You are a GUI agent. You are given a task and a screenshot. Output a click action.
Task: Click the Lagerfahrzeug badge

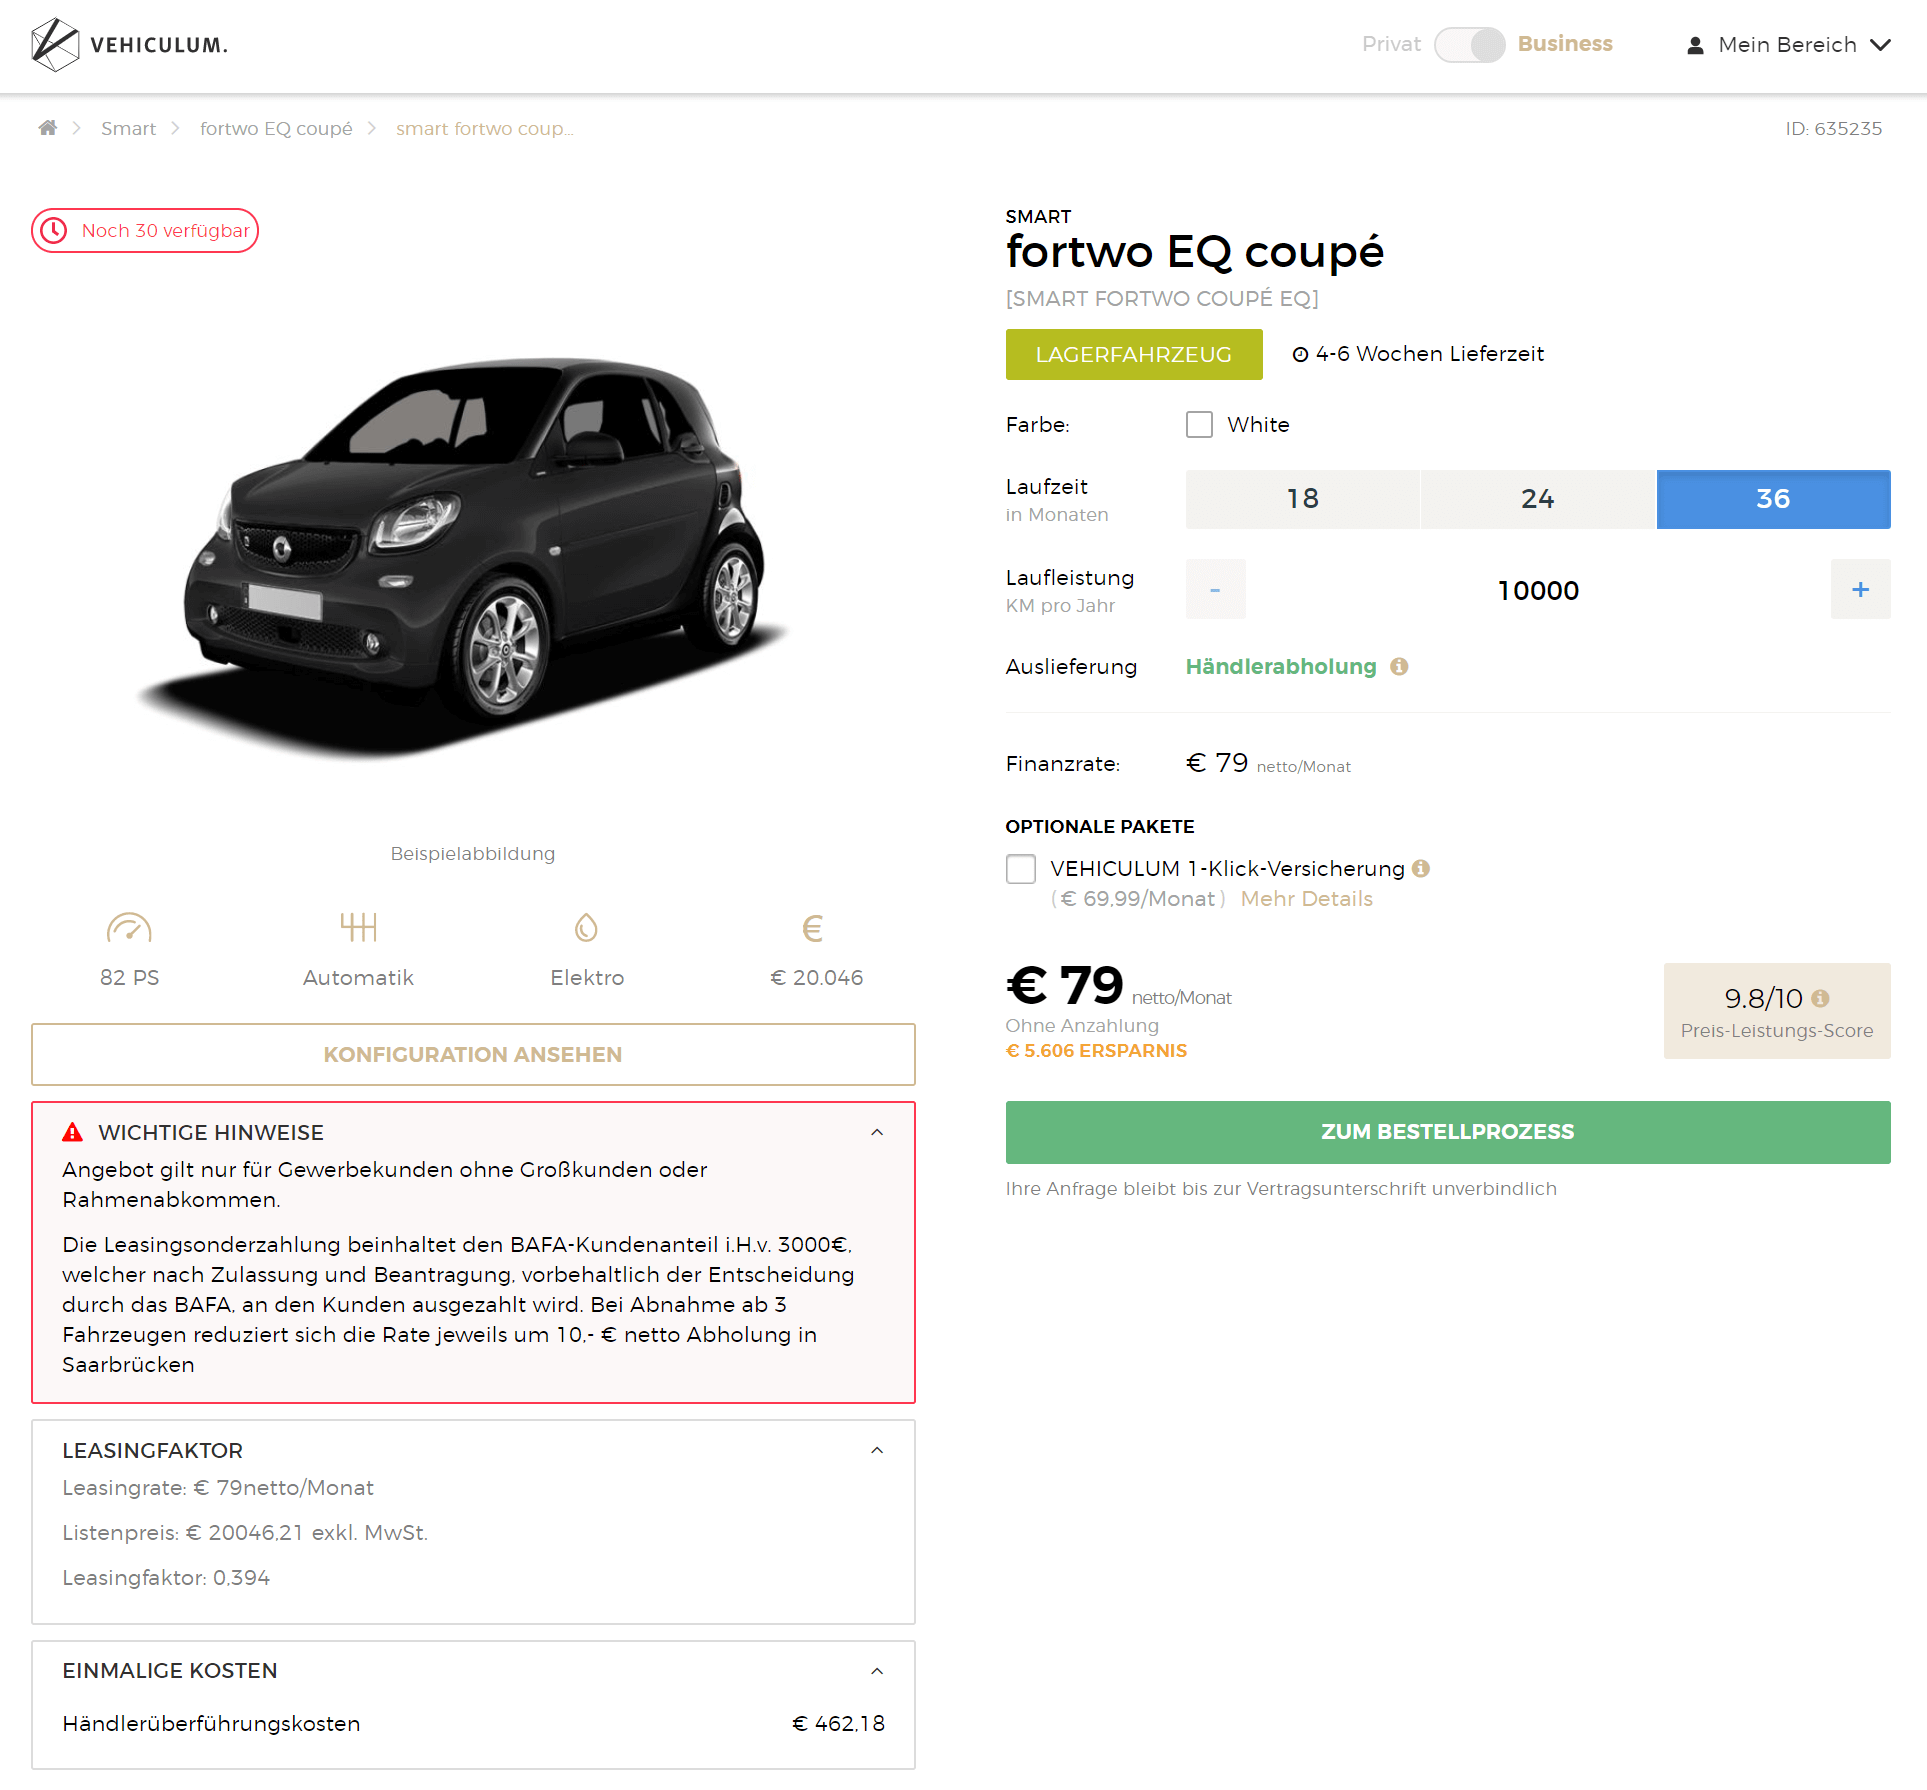[x=1134, y=354]
